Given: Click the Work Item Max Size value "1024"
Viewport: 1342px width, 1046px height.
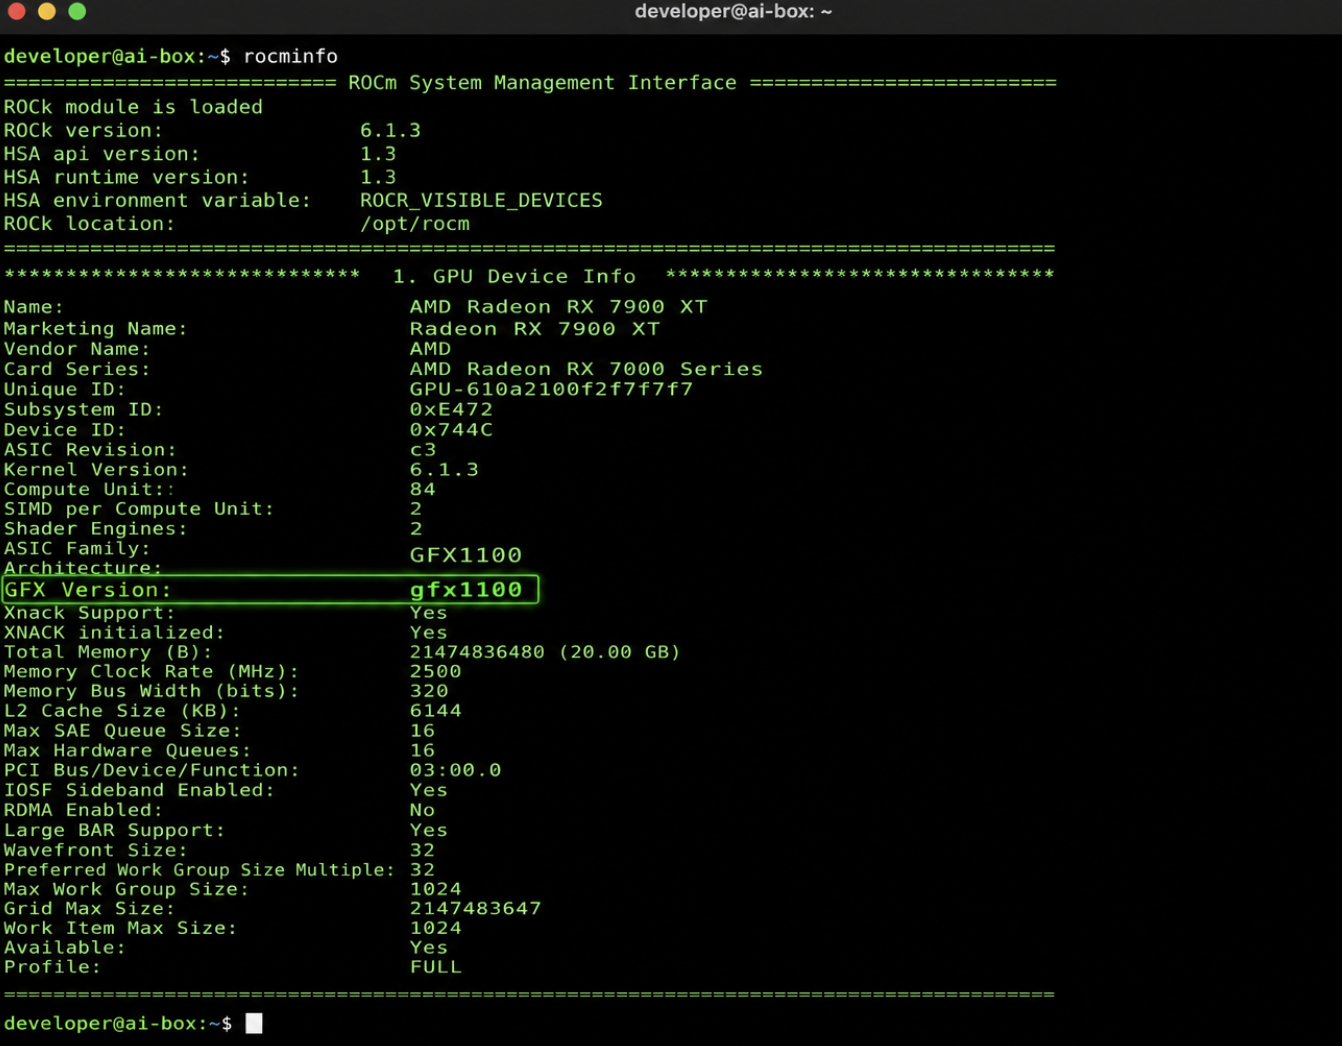Looking at the screenshot, I should click(436, 928).
